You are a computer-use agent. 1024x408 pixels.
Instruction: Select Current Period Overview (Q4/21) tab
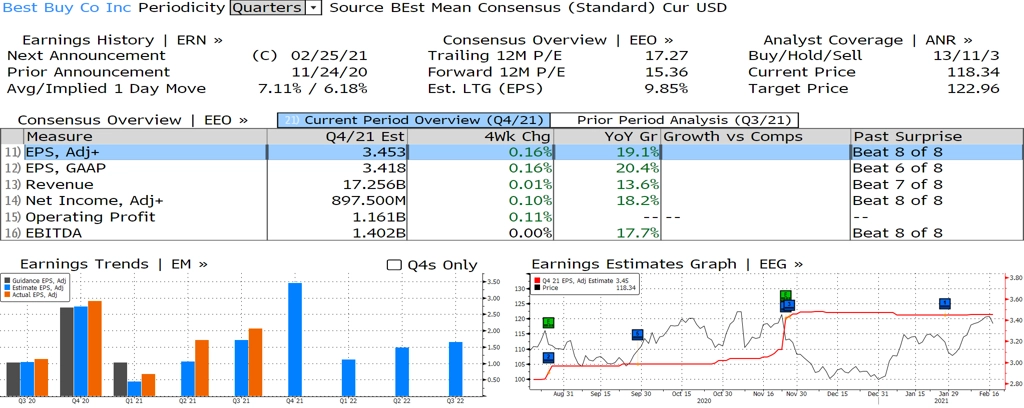413,120
